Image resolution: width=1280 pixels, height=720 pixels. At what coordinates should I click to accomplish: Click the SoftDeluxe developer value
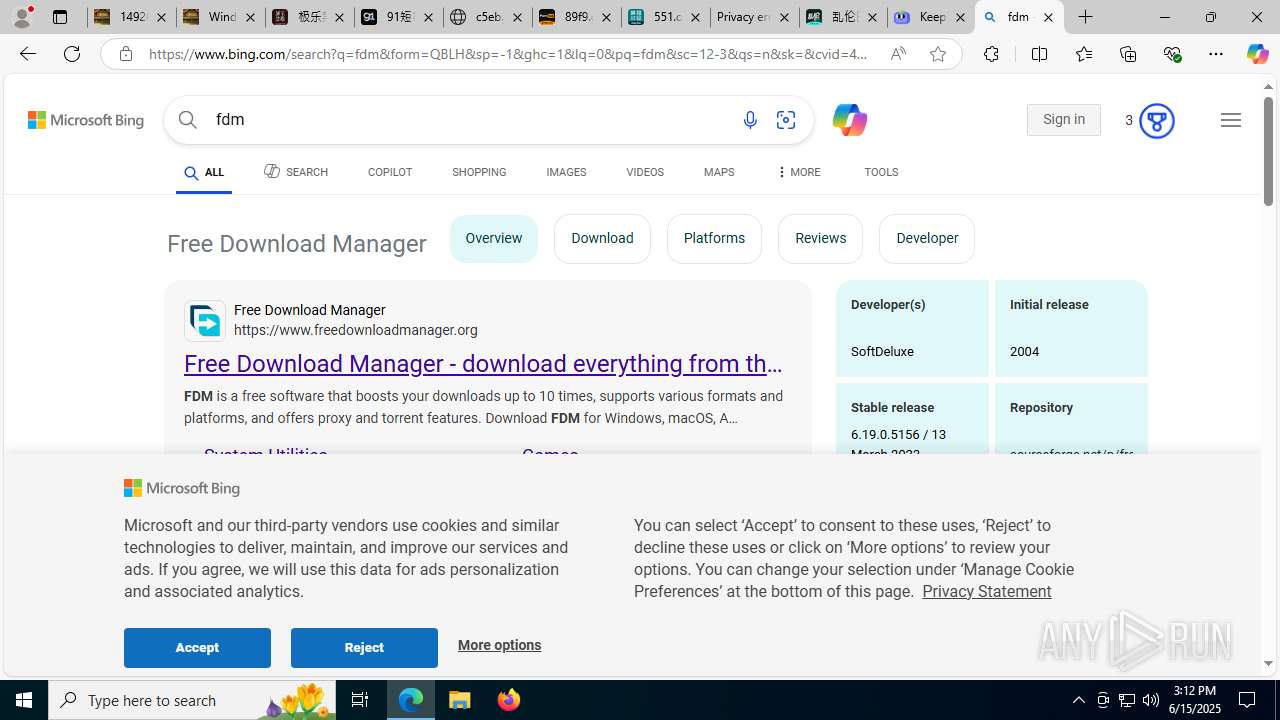coord(882,352)
